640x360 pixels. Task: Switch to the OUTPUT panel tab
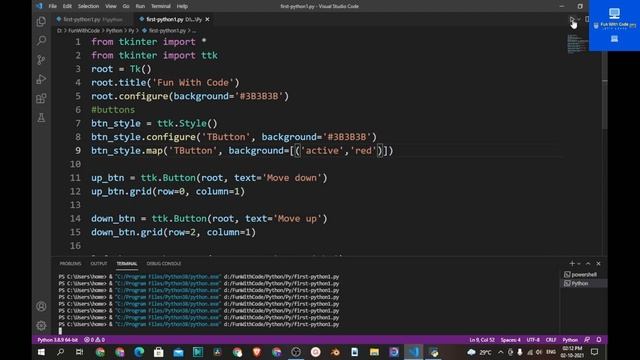point(98,264)
